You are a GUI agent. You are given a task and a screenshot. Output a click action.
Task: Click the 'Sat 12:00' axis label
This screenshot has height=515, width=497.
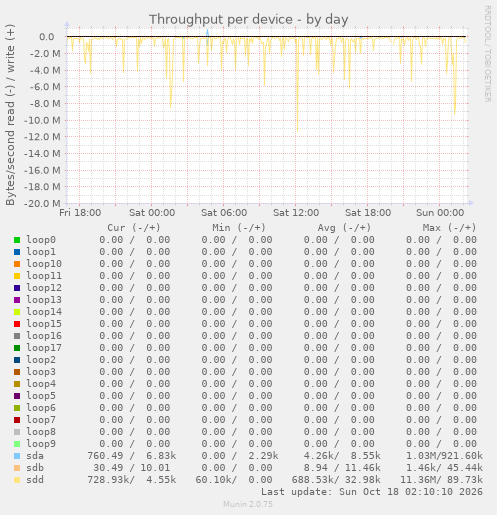(296, 213)
